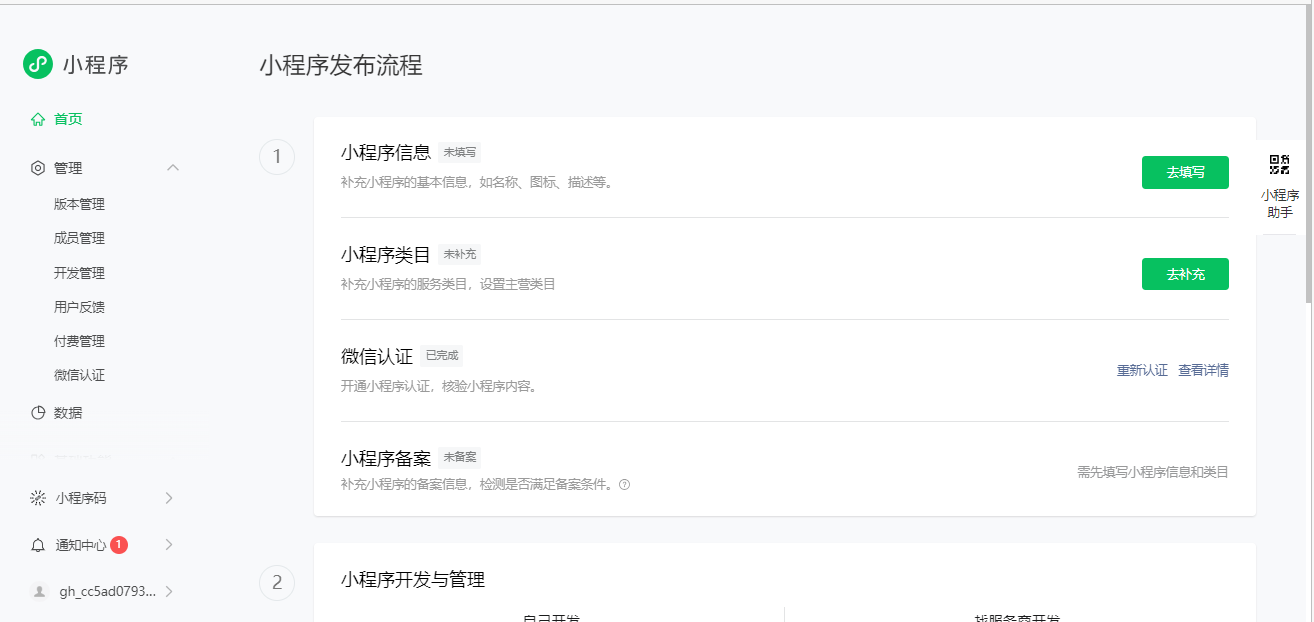Click the hexagon icon beside 管理

click(x=38, y=168)
